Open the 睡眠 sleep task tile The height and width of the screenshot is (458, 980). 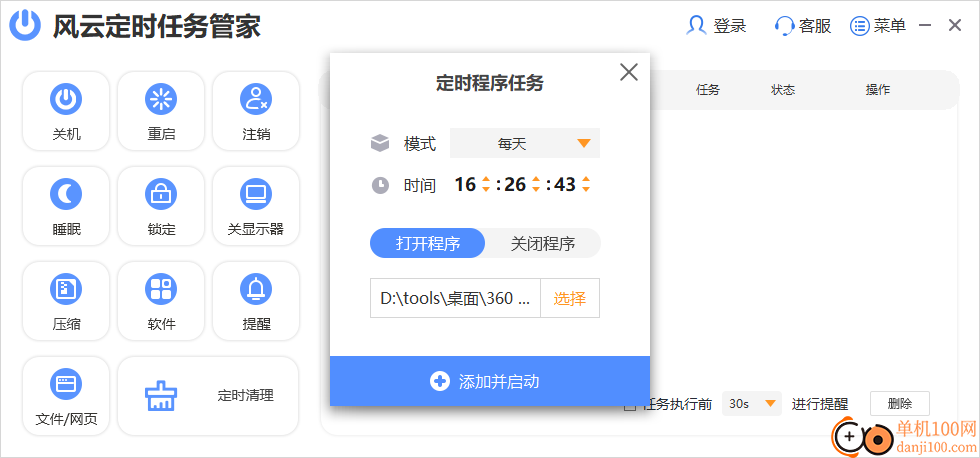66,206
